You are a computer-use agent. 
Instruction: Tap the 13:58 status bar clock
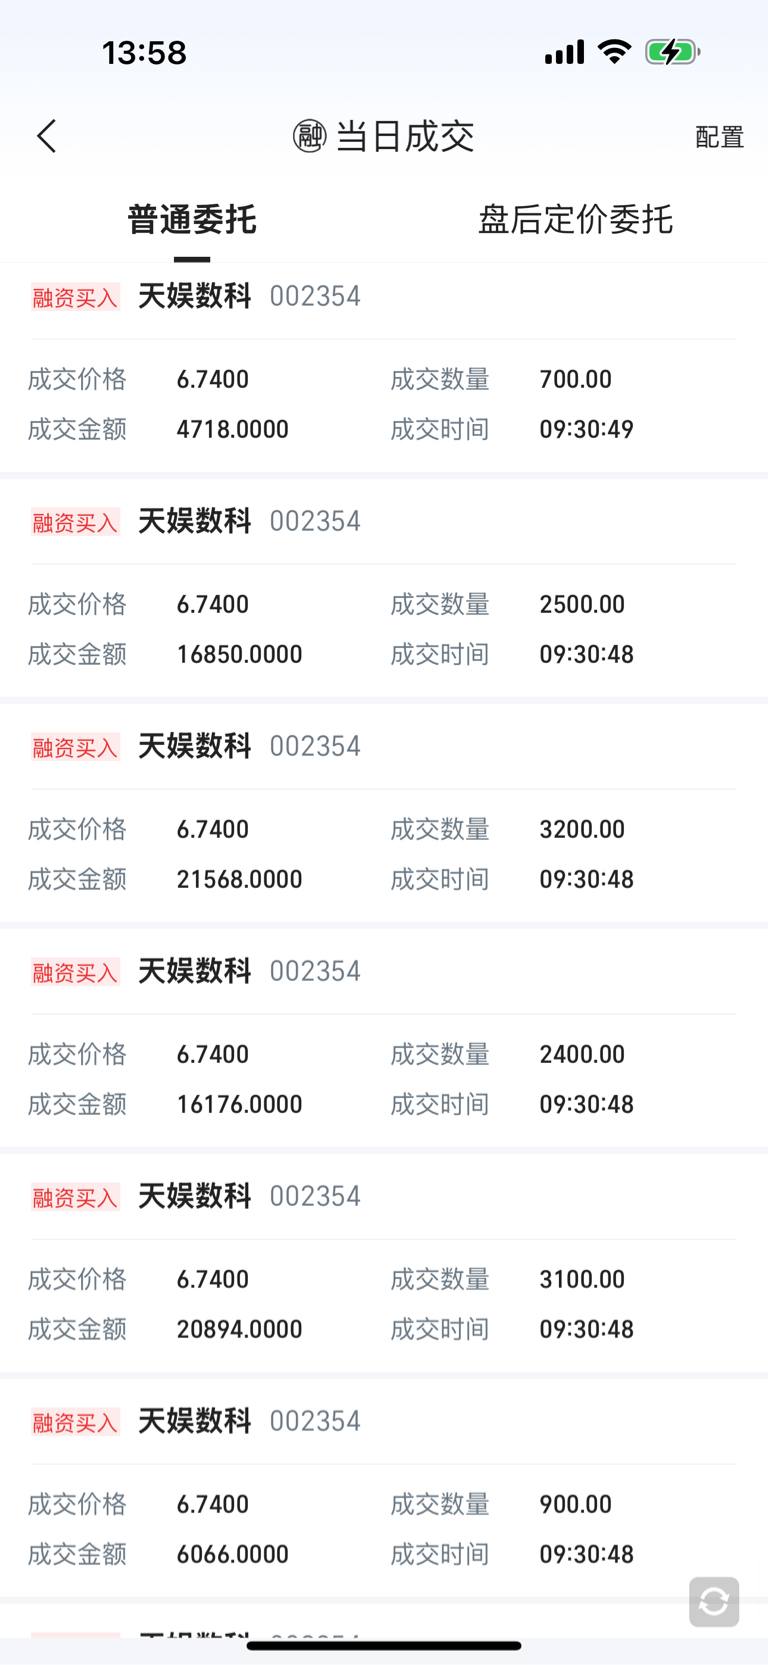coord(144,52)
